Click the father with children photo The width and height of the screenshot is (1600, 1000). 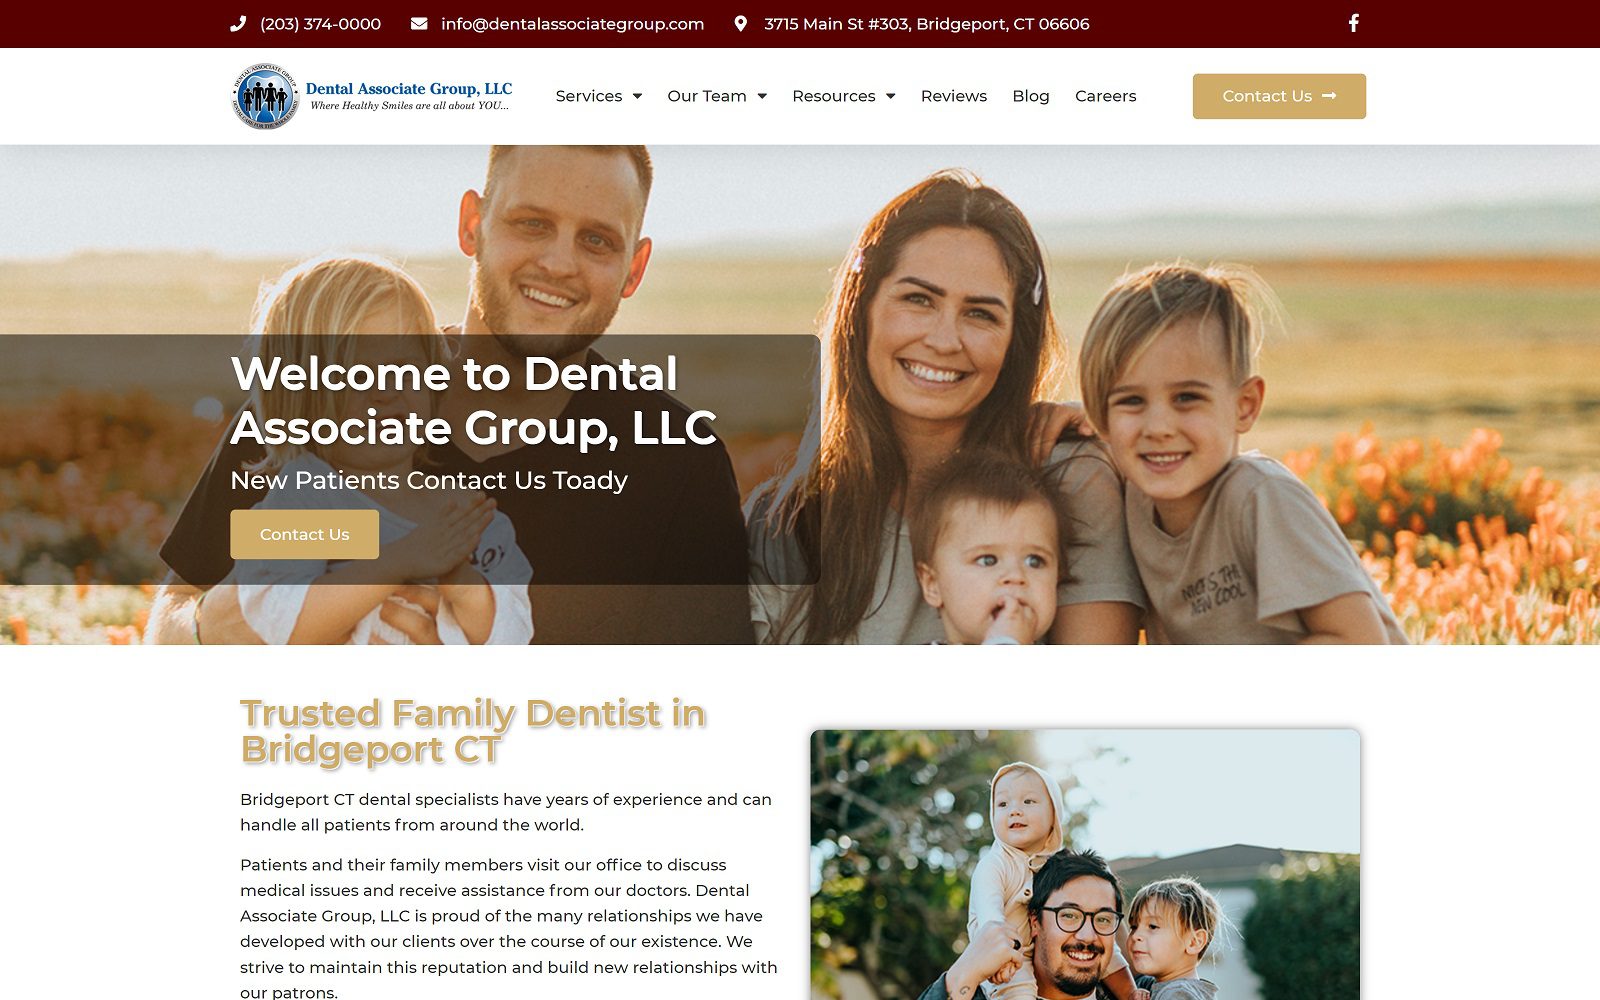(1085, 865)
